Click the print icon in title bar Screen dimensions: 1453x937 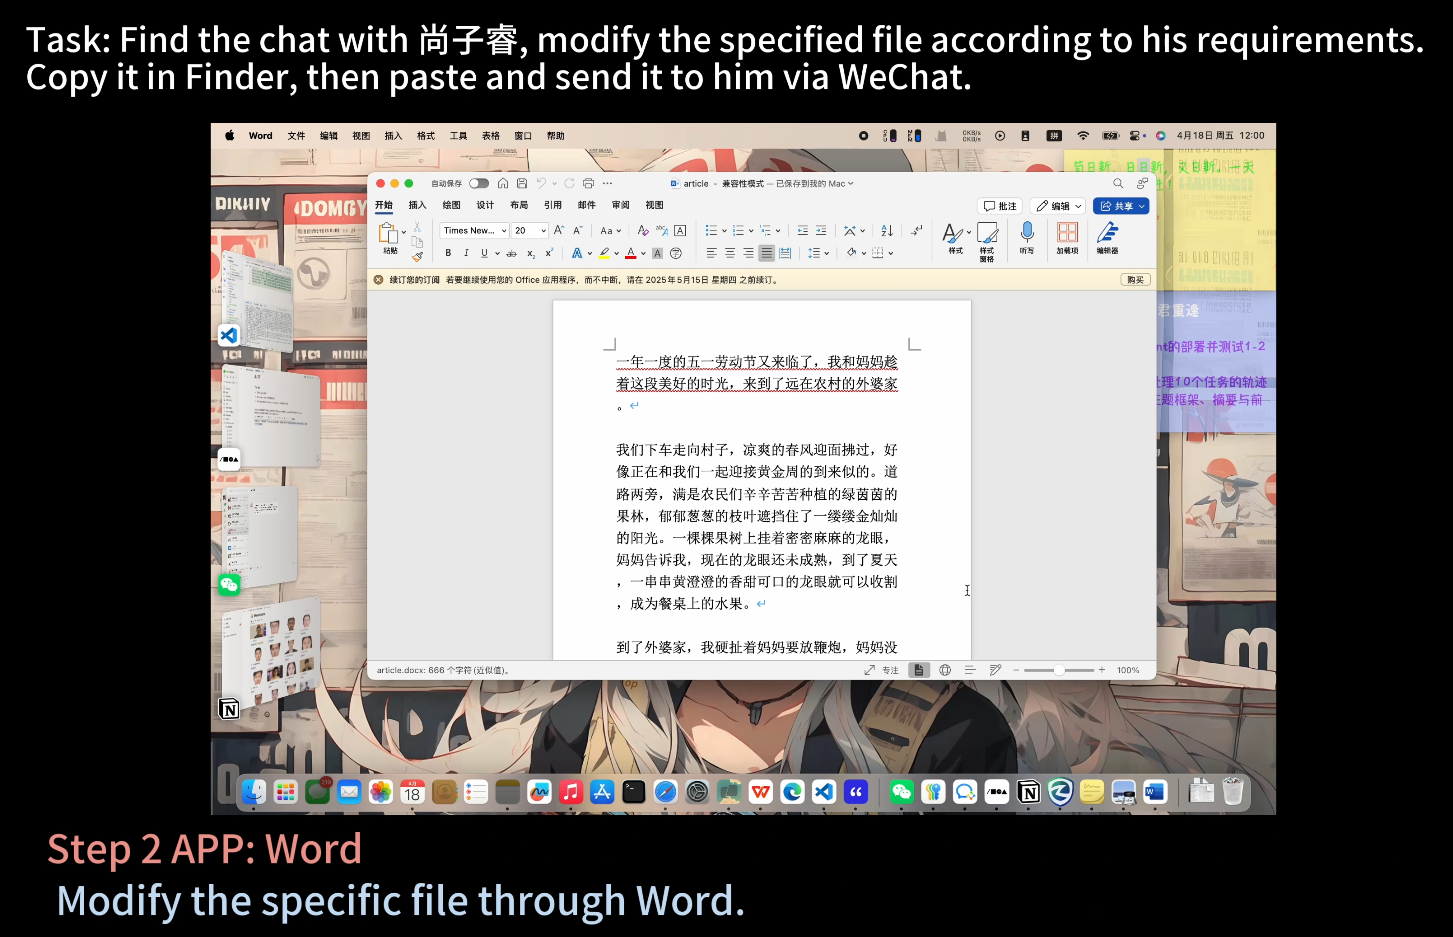point(588,184)
